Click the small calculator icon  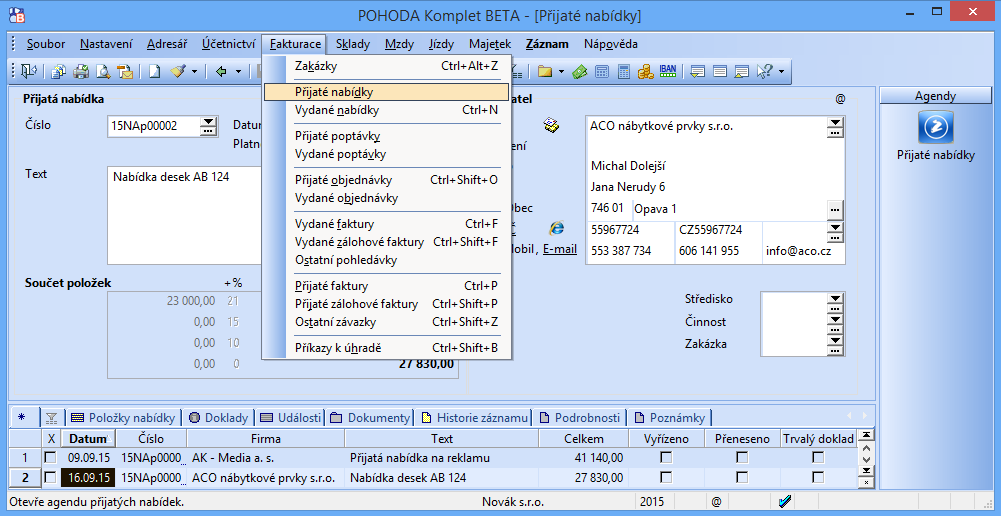(x=601, y=72)
